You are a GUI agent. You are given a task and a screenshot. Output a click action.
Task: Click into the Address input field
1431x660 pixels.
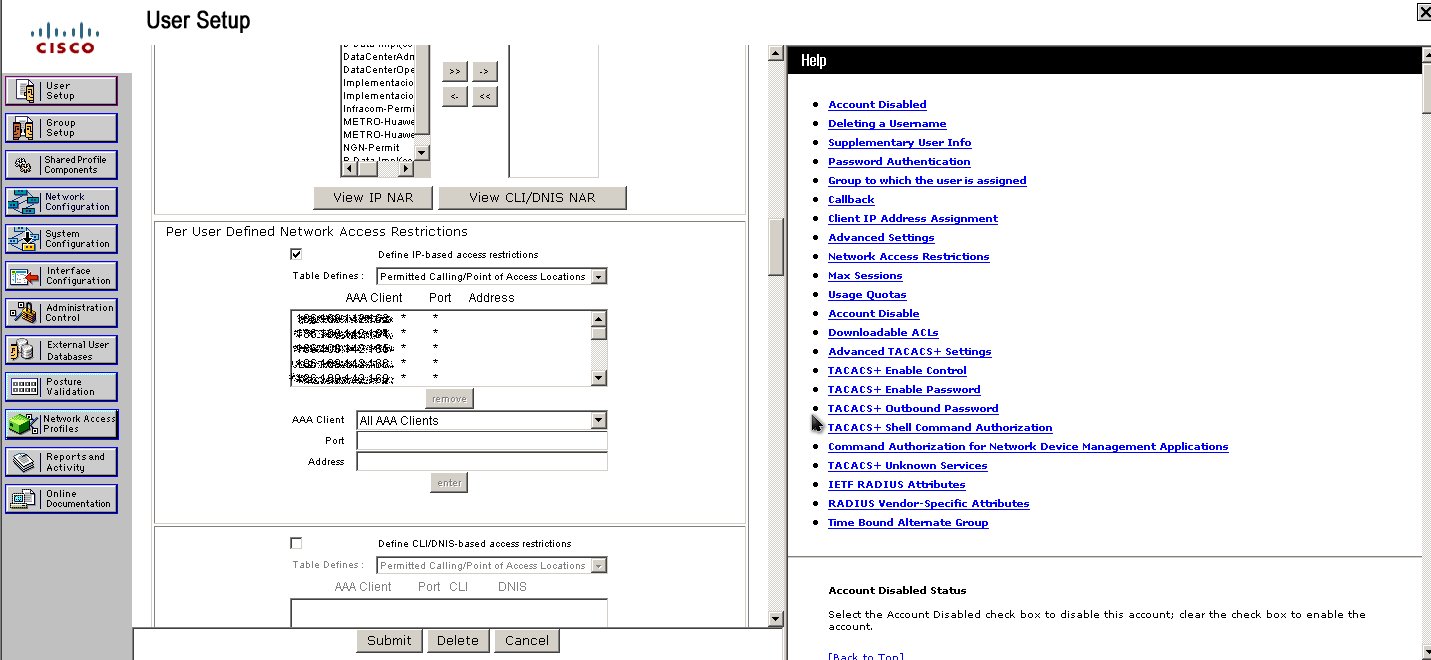tap(482, 462)
